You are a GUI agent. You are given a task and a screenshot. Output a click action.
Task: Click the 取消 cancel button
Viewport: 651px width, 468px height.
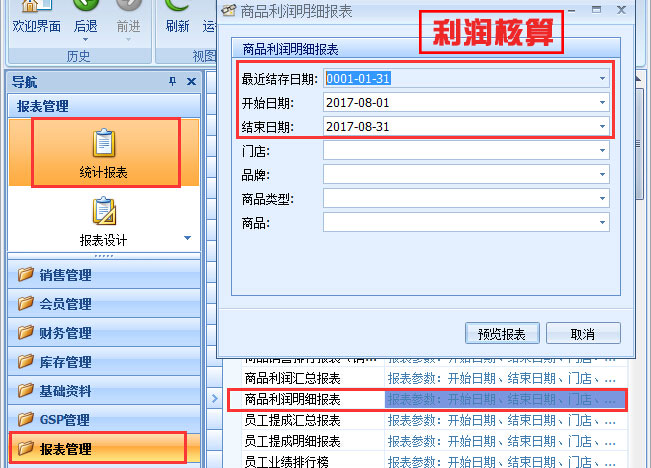[583, 333]
